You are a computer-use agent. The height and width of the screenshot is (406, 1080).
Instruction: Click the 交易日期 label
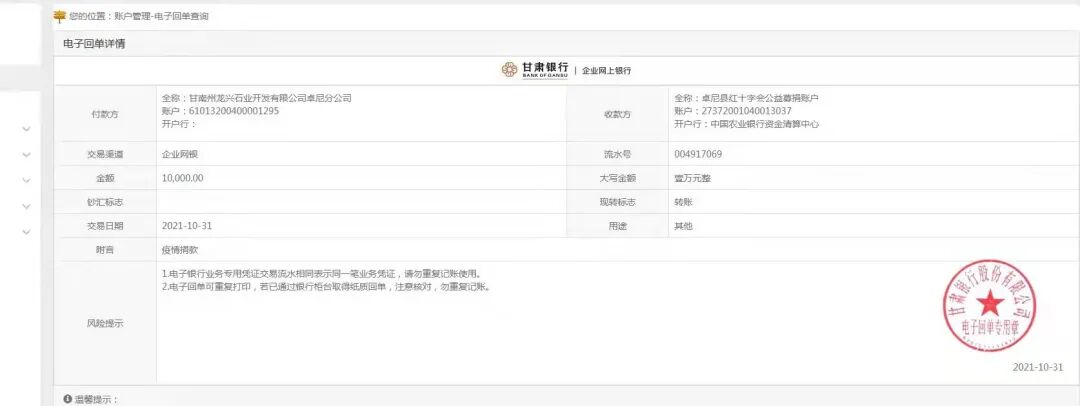tap(105, 226)
